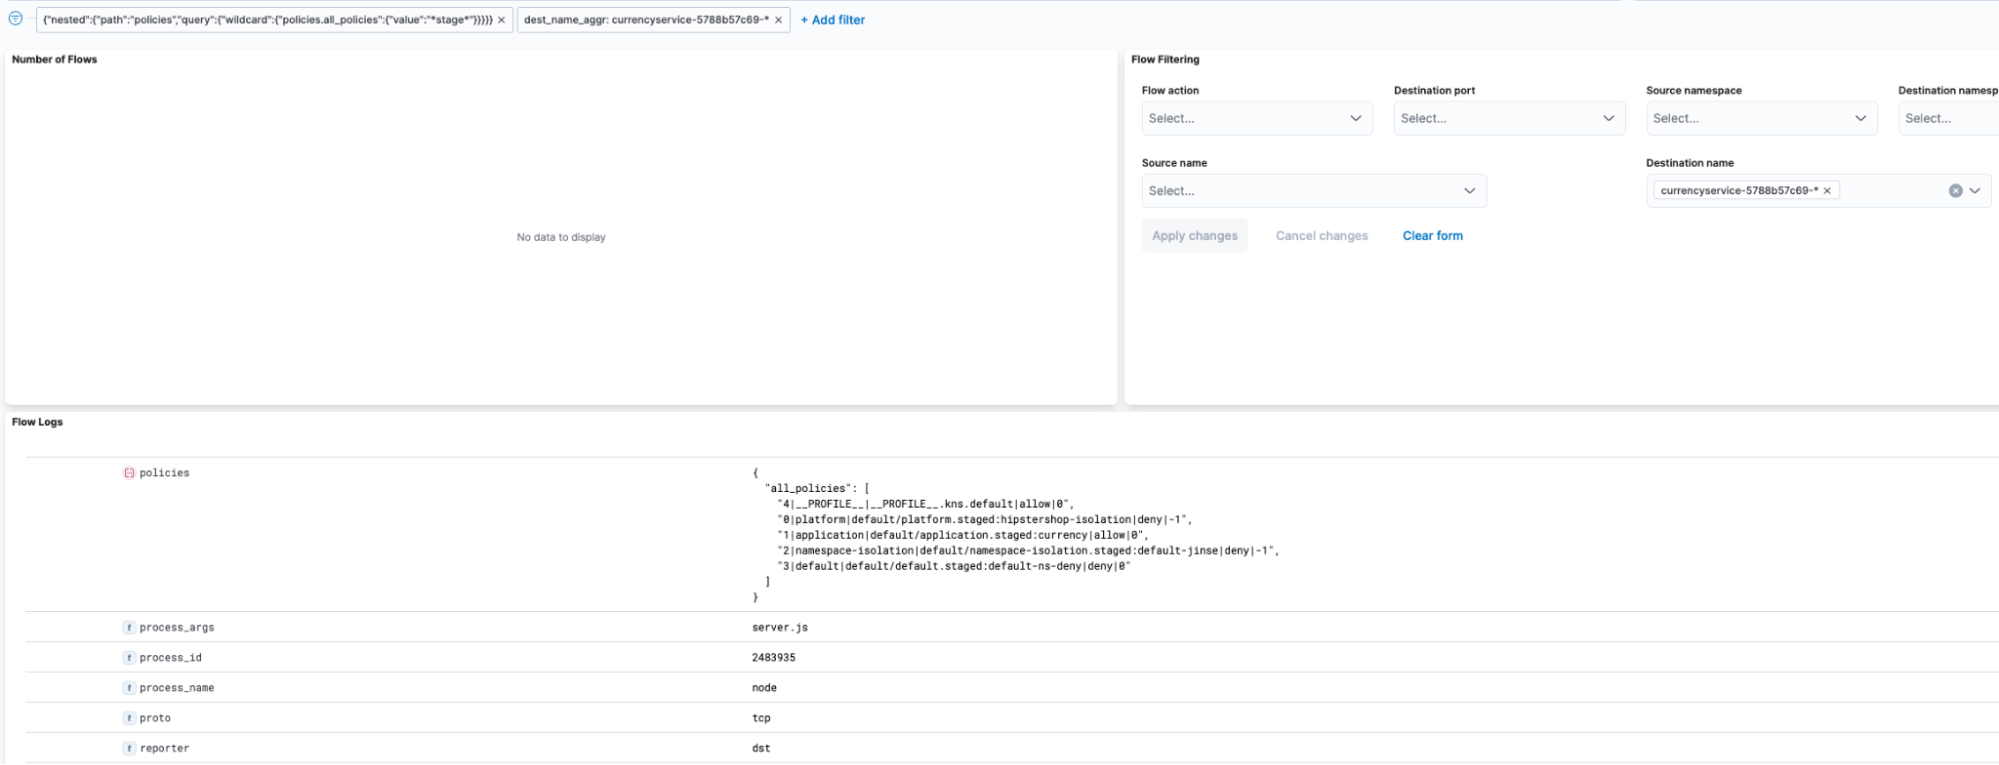
Task: Click the node process name value
Action: click(x=764, y=688)
